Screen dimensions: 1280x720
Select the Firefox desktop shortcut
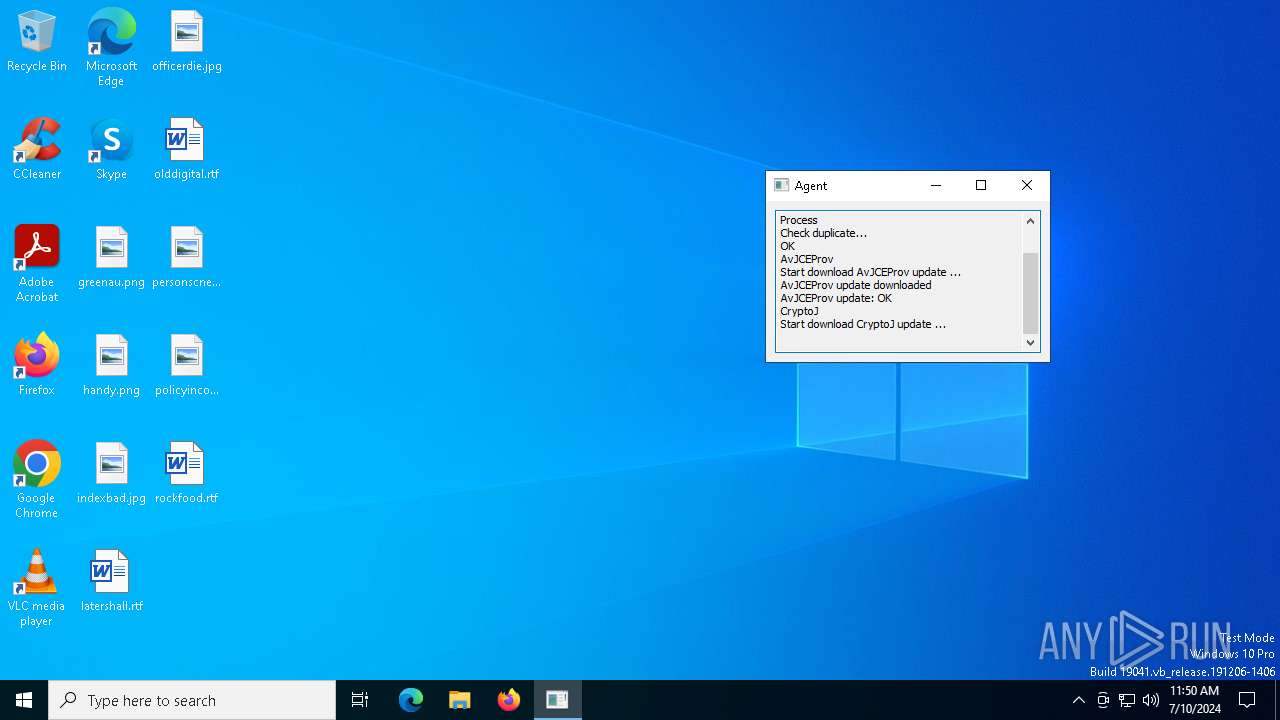pyautogui.click(x=37, y=366)
